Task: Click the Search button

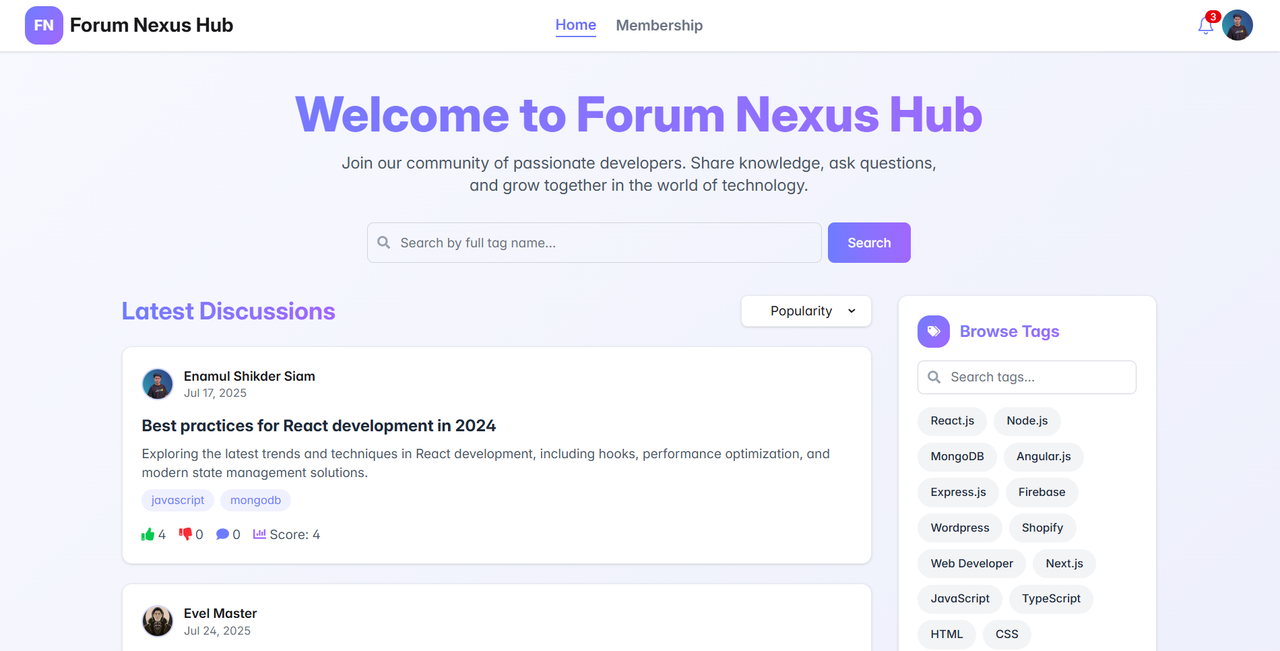Action: click(869, 242)
